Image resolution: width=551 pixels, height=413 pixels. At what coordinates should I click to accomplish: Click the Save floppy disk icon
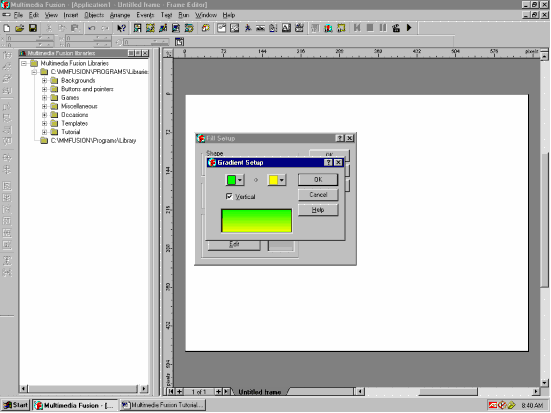(x=33, y=28)
